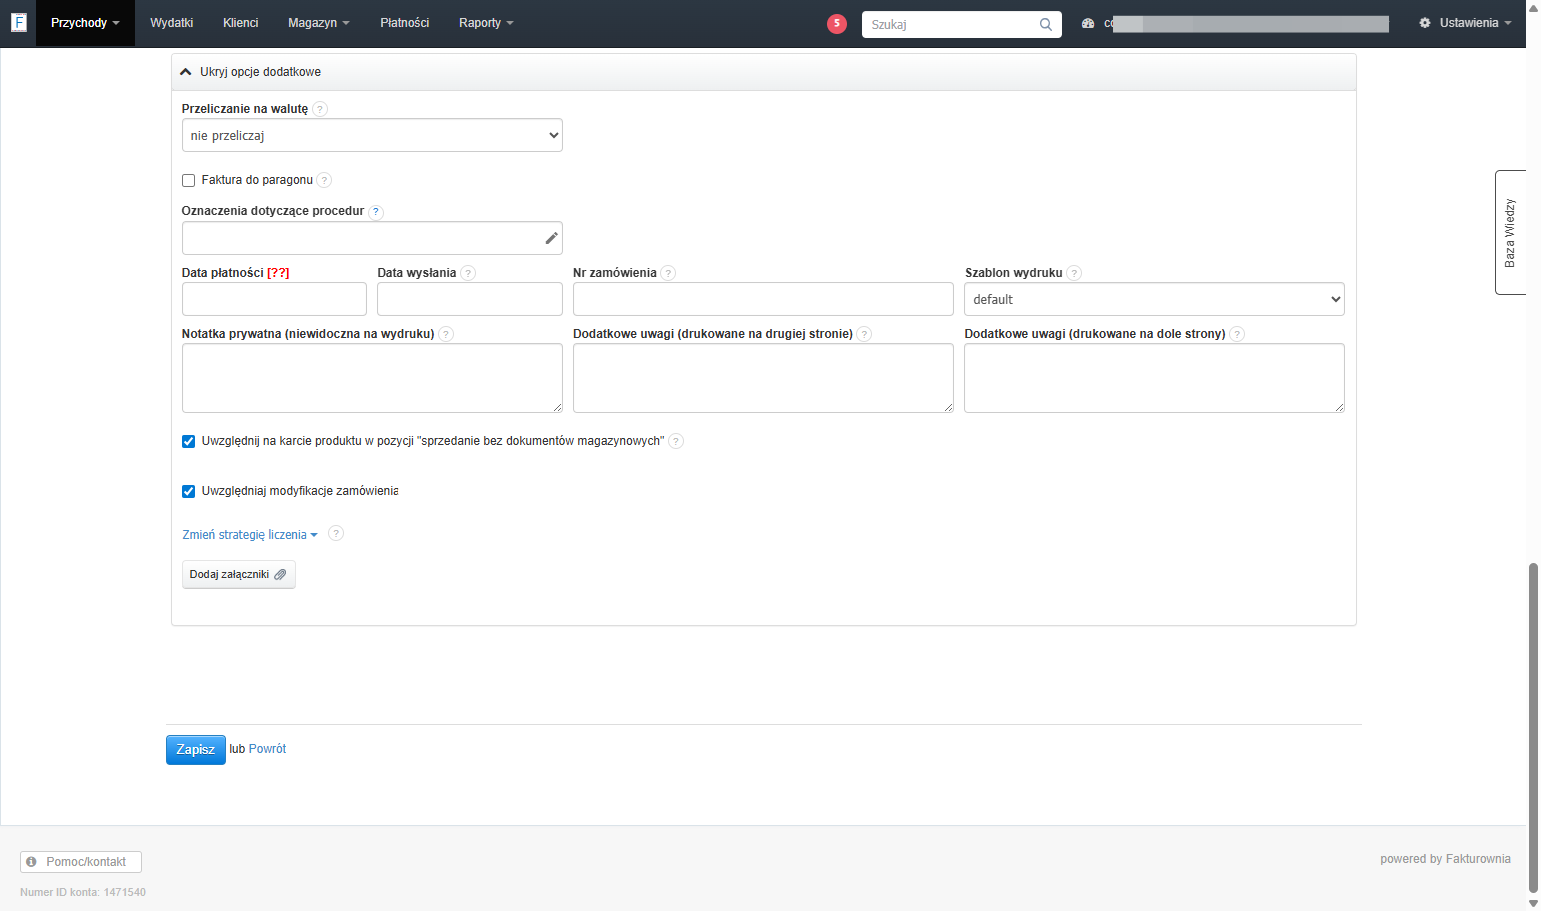This screenshot has width=1541, height=911.
Task: Collapse Ukryj opcje dodatkowe section
Action: click(x=251, y=72)
